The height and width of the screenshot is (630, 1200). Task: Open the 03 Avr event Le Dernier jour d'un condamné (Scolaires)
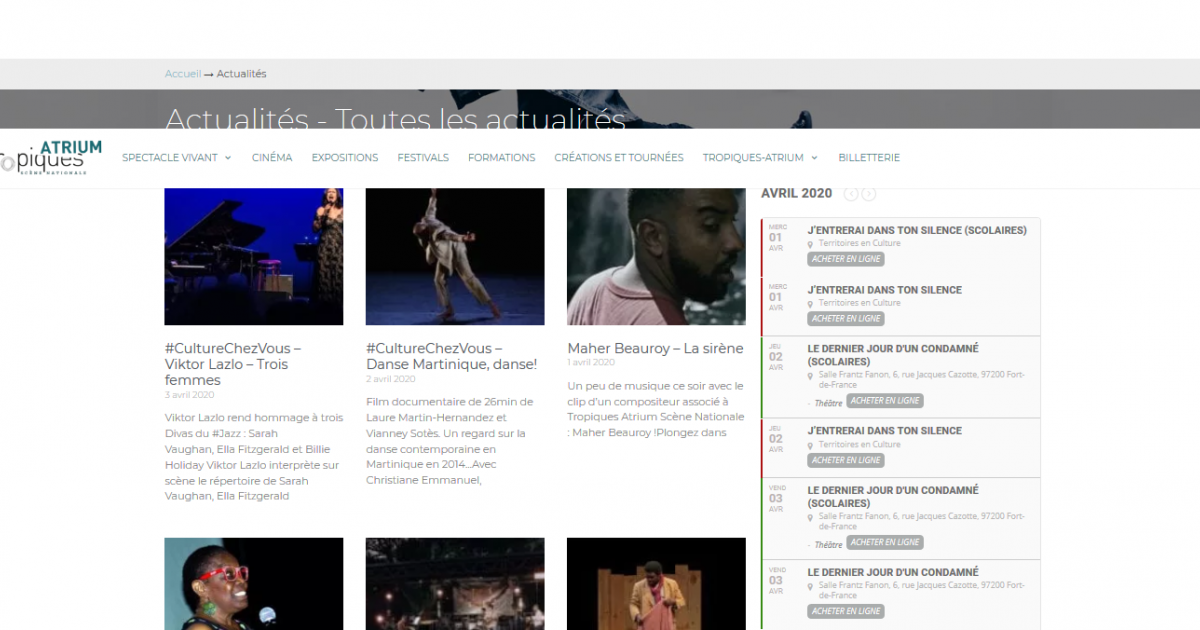point(893,496)
